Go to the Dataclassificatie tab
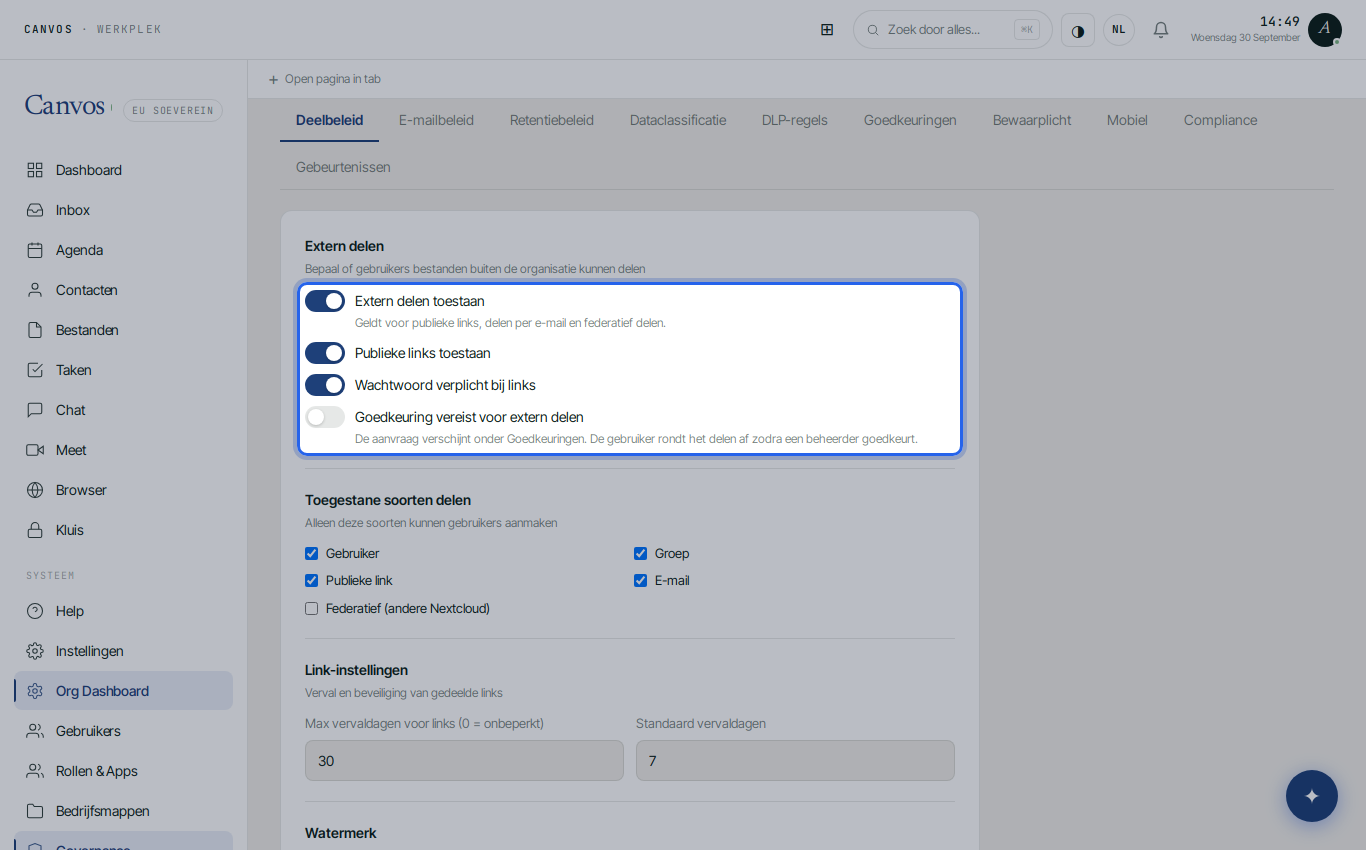 [x=678, y=120]
